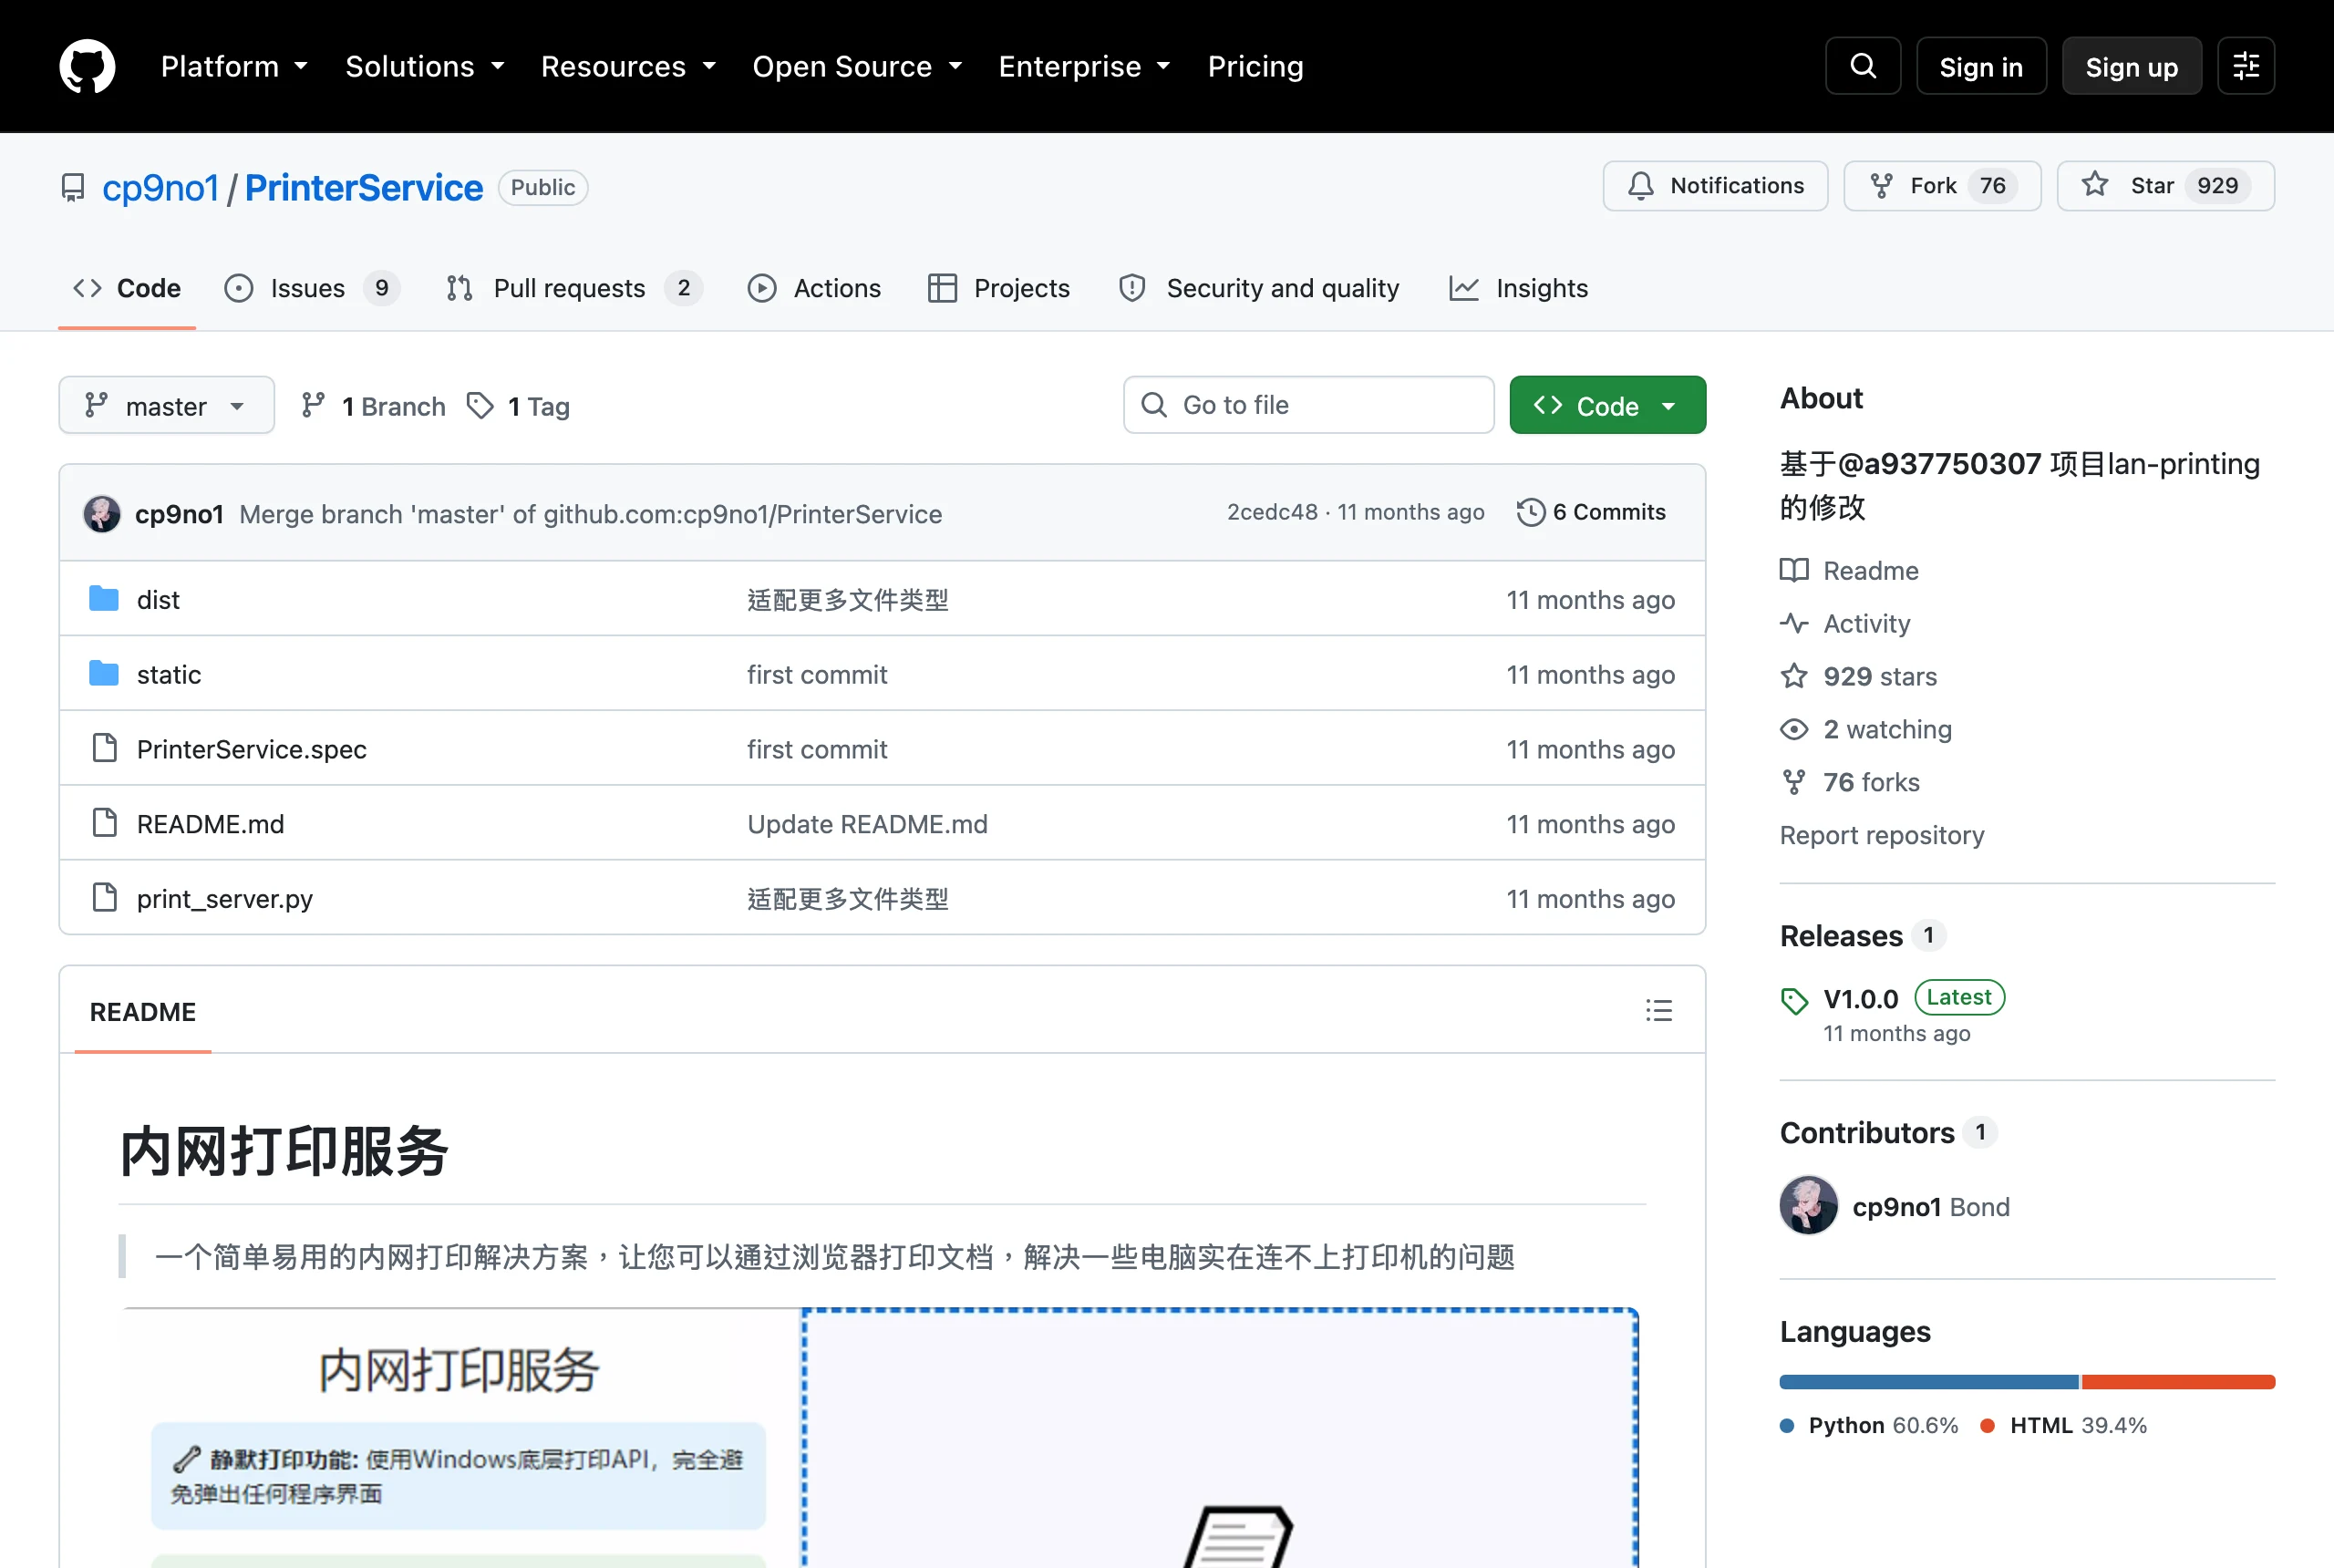Open the Pull requests tab
The image size is (2334, 1568).
tap(574, 289)
